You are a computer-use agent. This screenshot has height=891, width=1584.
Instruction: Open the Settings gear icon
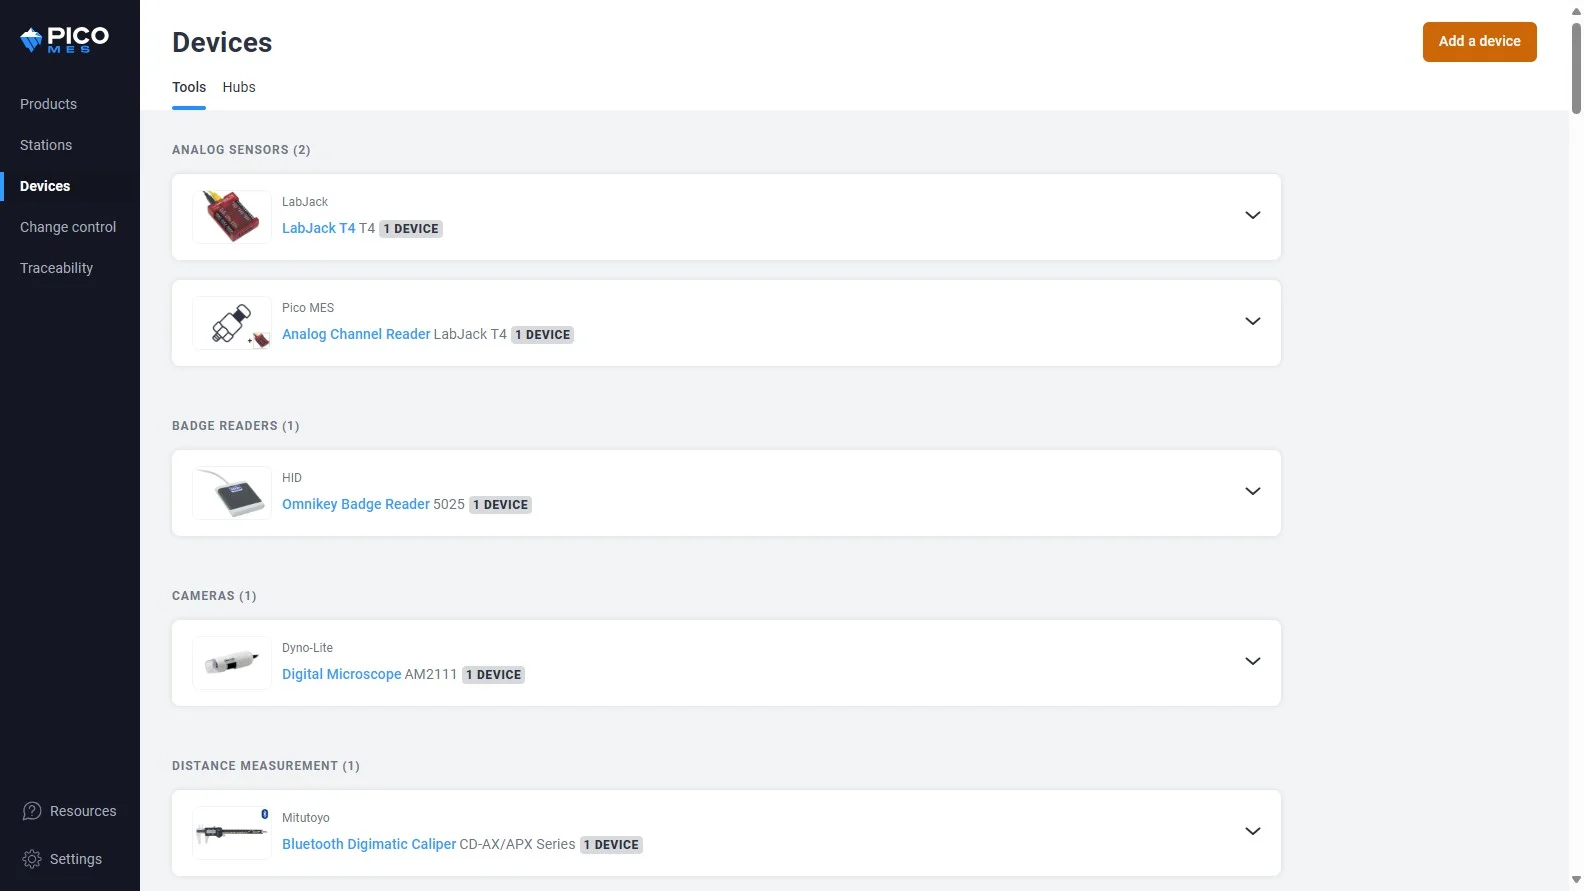32,859
